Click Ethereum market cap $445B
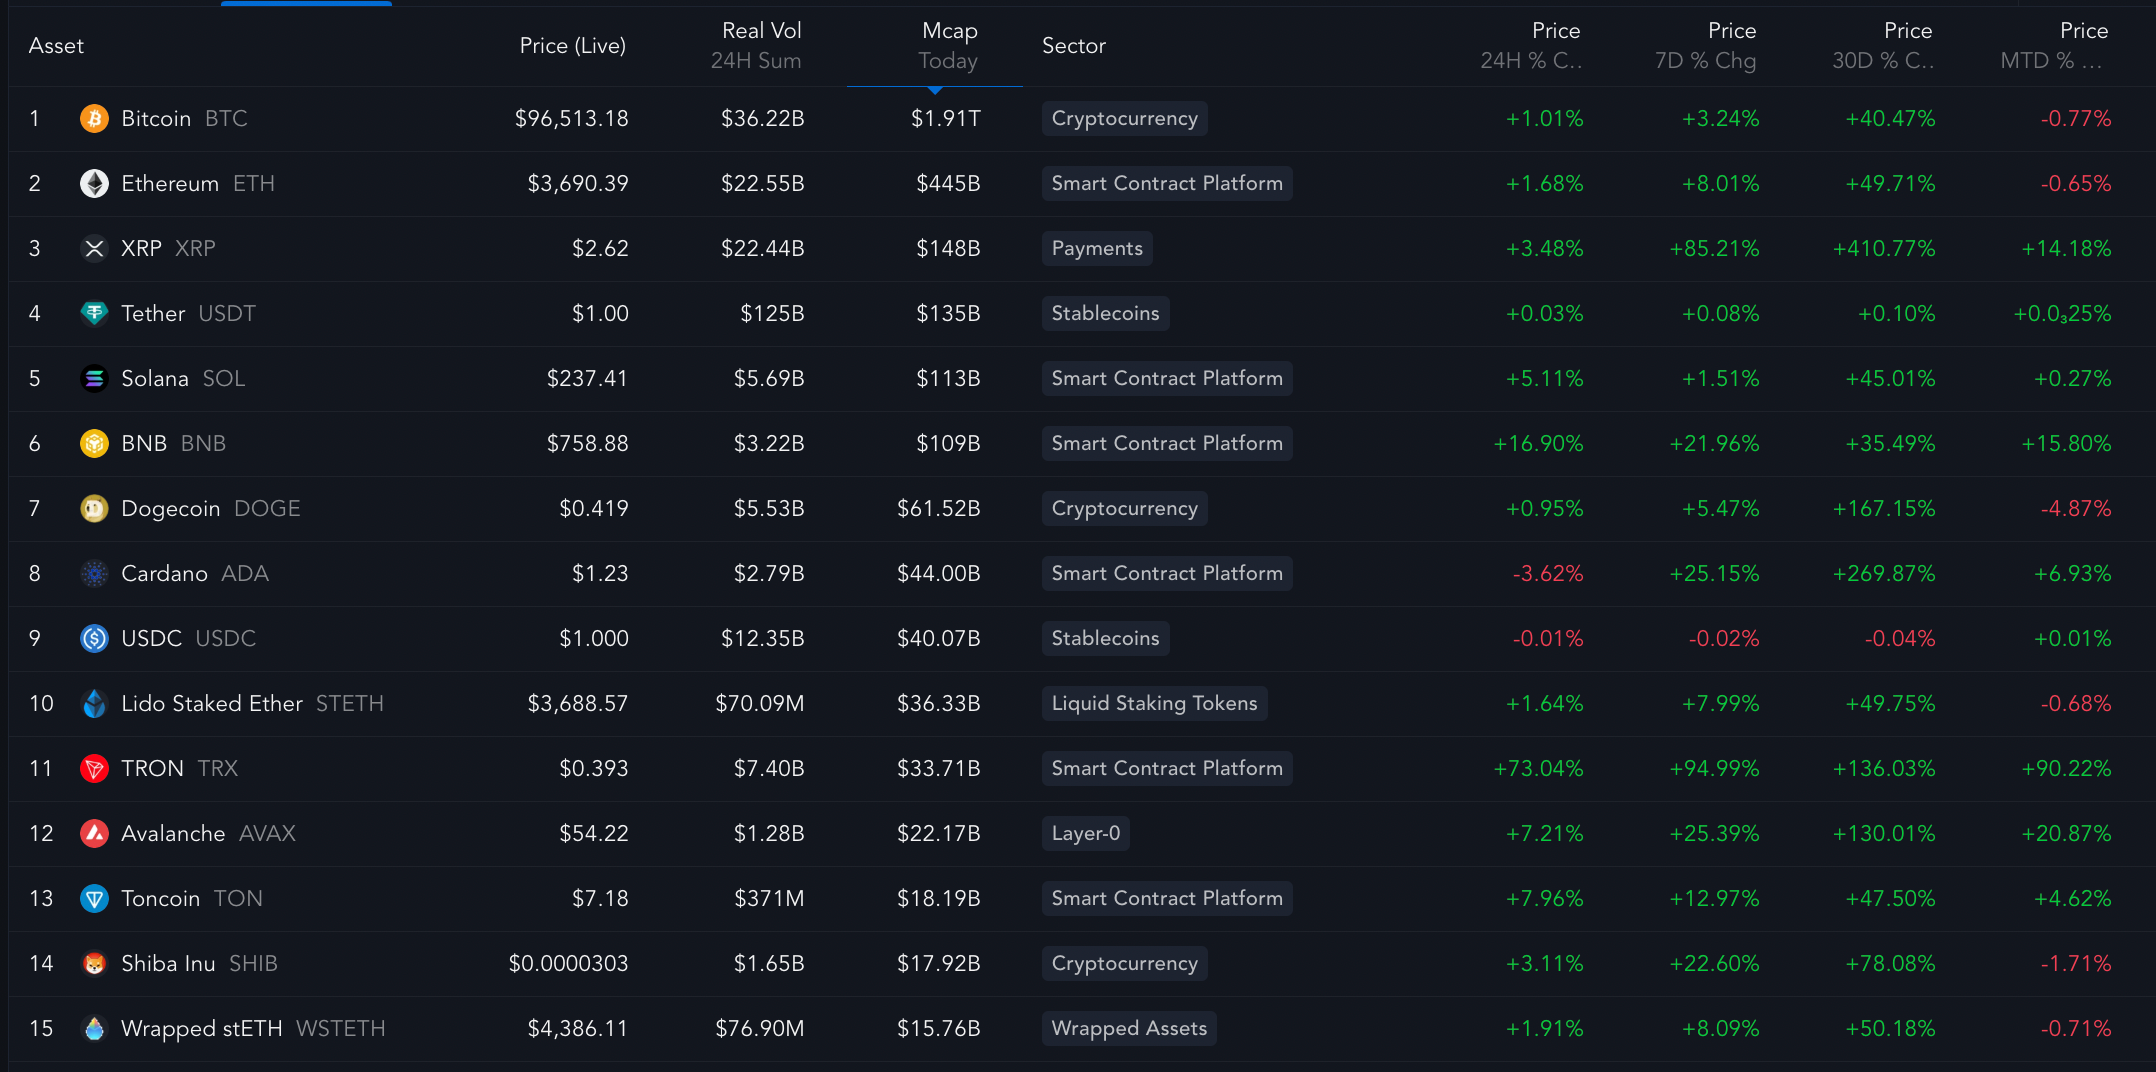Image resolution: width=2156 pixels, height=1072 pixels. point(948,184)
